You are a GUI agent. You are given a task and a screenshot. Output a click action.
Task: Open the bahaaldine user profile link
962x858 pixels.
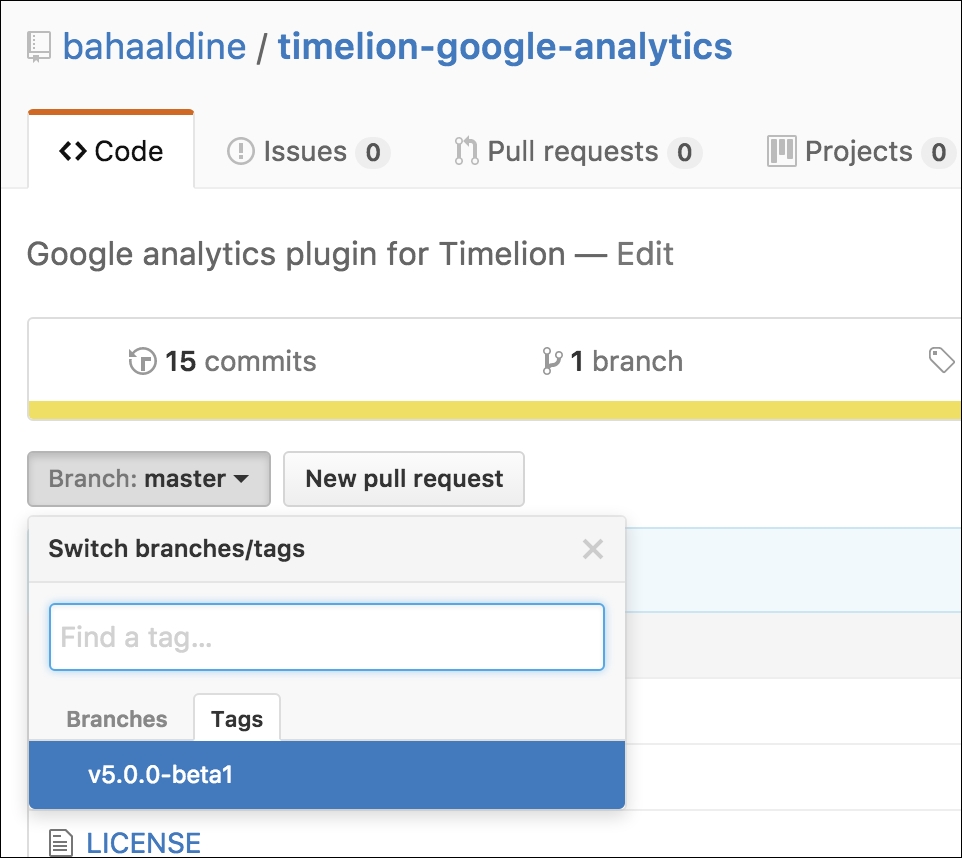coord(154,47)
